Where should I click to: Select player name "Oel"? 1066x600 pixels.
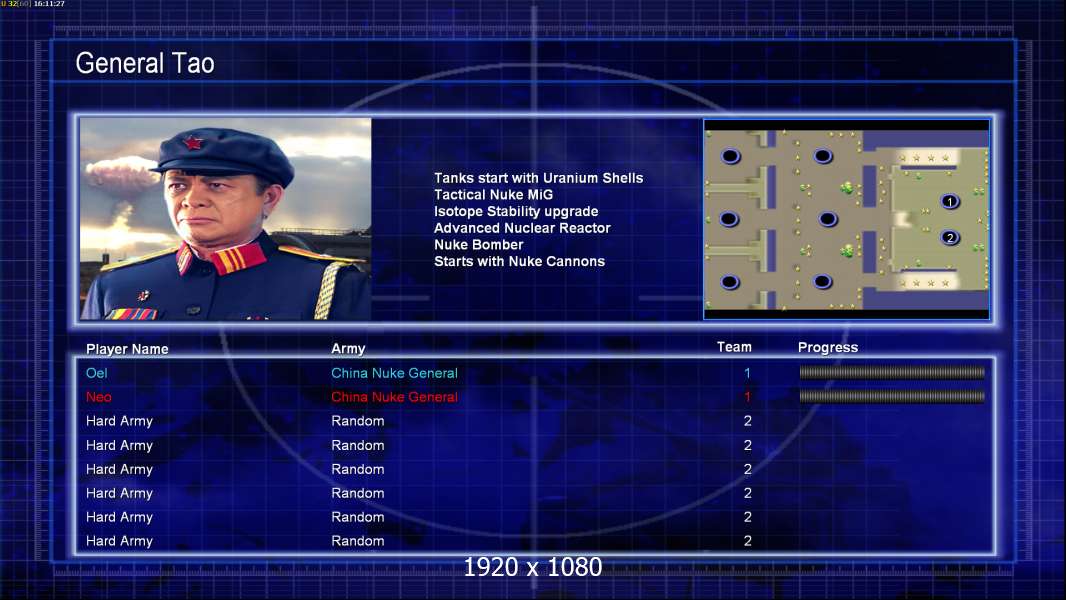click(x=97, y=373)
